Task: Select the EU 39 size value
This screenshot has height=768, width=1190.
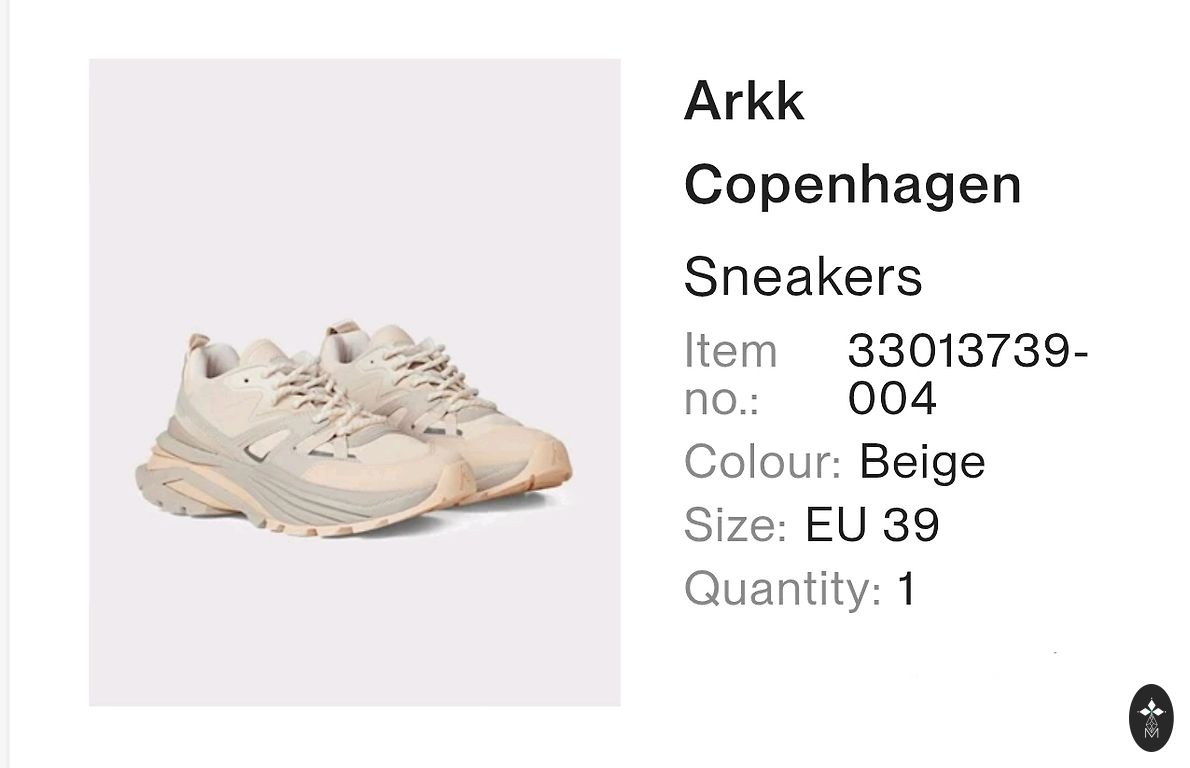Action: pos(872,524)
